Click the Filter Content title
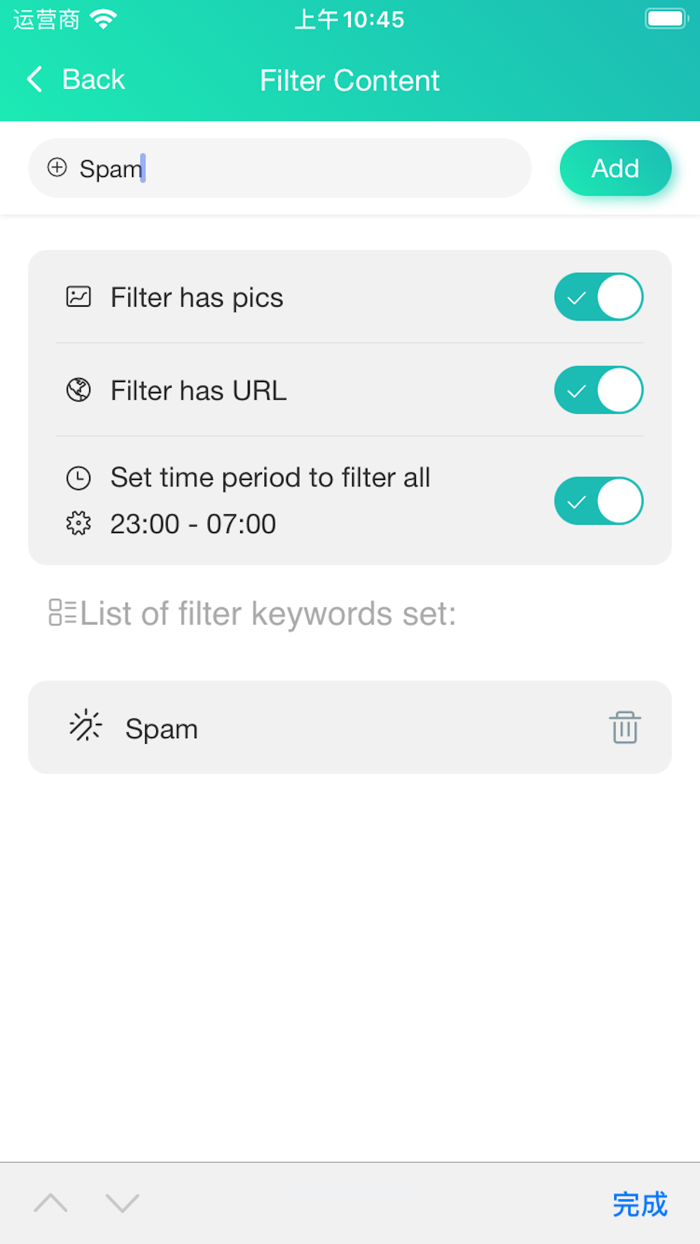Screen dimensions: 700x1244 click(349, 81)
